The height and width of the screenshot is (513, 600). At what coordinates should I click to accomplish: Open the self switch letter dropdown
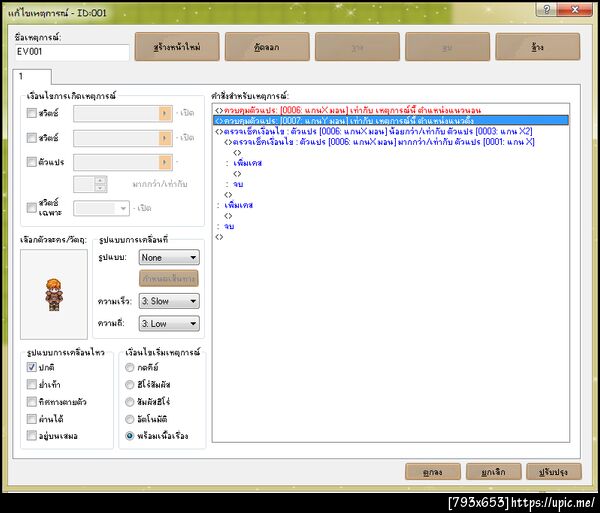click(101, 208)
